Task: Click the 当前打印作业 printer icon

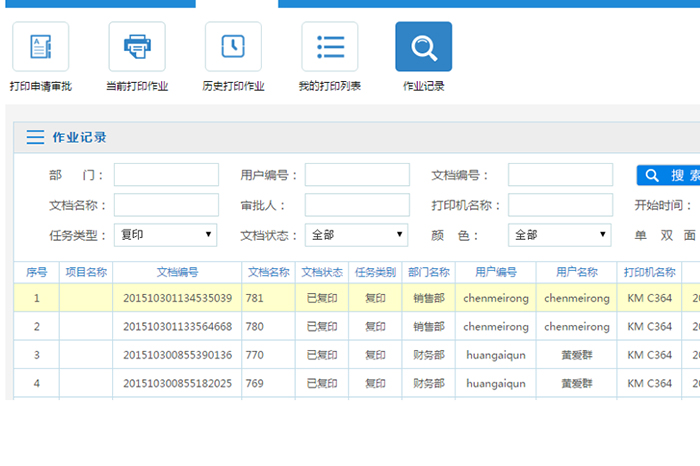Action: pos(137,47)
